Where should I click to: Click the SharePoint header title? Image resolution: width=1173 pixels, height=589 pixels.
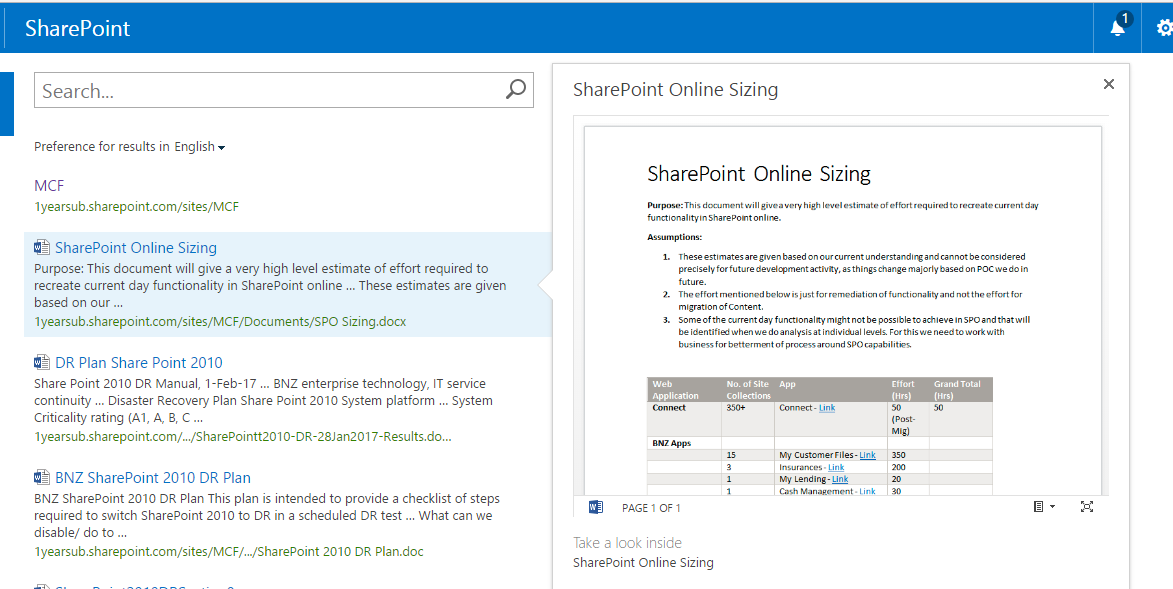(78, 28)
